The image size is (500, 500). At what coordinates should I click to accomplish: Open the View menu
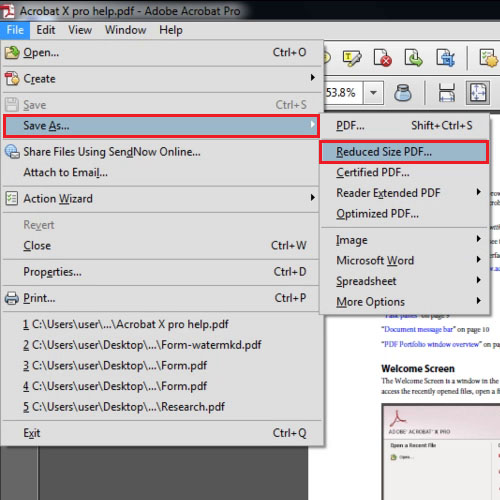(x=80, y=30)
